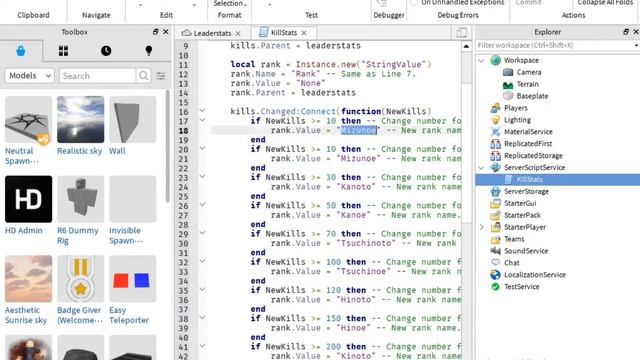
Task: Click in the Toolbox Search field
Action: [x=98, y=76]
